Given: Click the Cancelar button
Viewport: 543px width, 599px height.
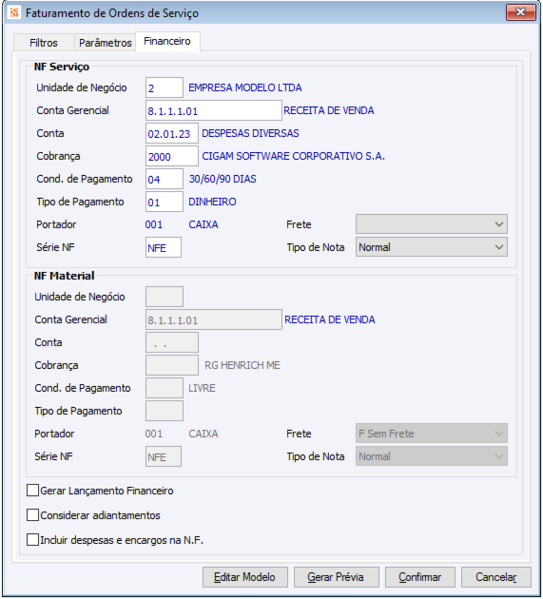Looking at the screenshot, I should [x=496, y=577].
